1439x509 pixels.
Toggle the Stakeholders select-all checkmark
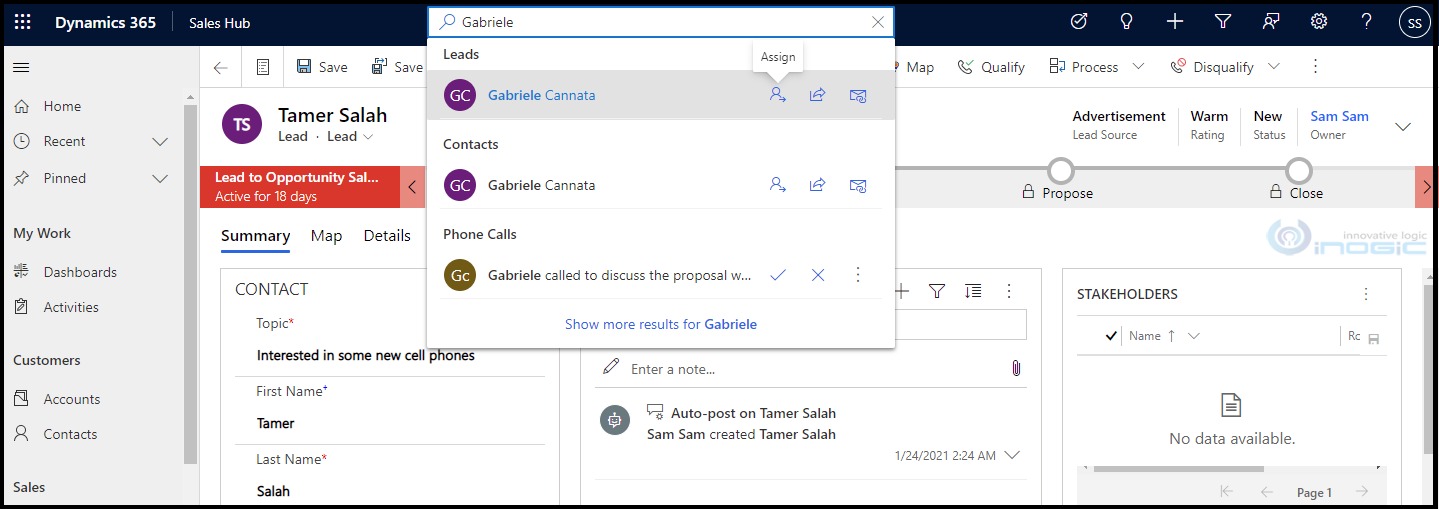1111,336
